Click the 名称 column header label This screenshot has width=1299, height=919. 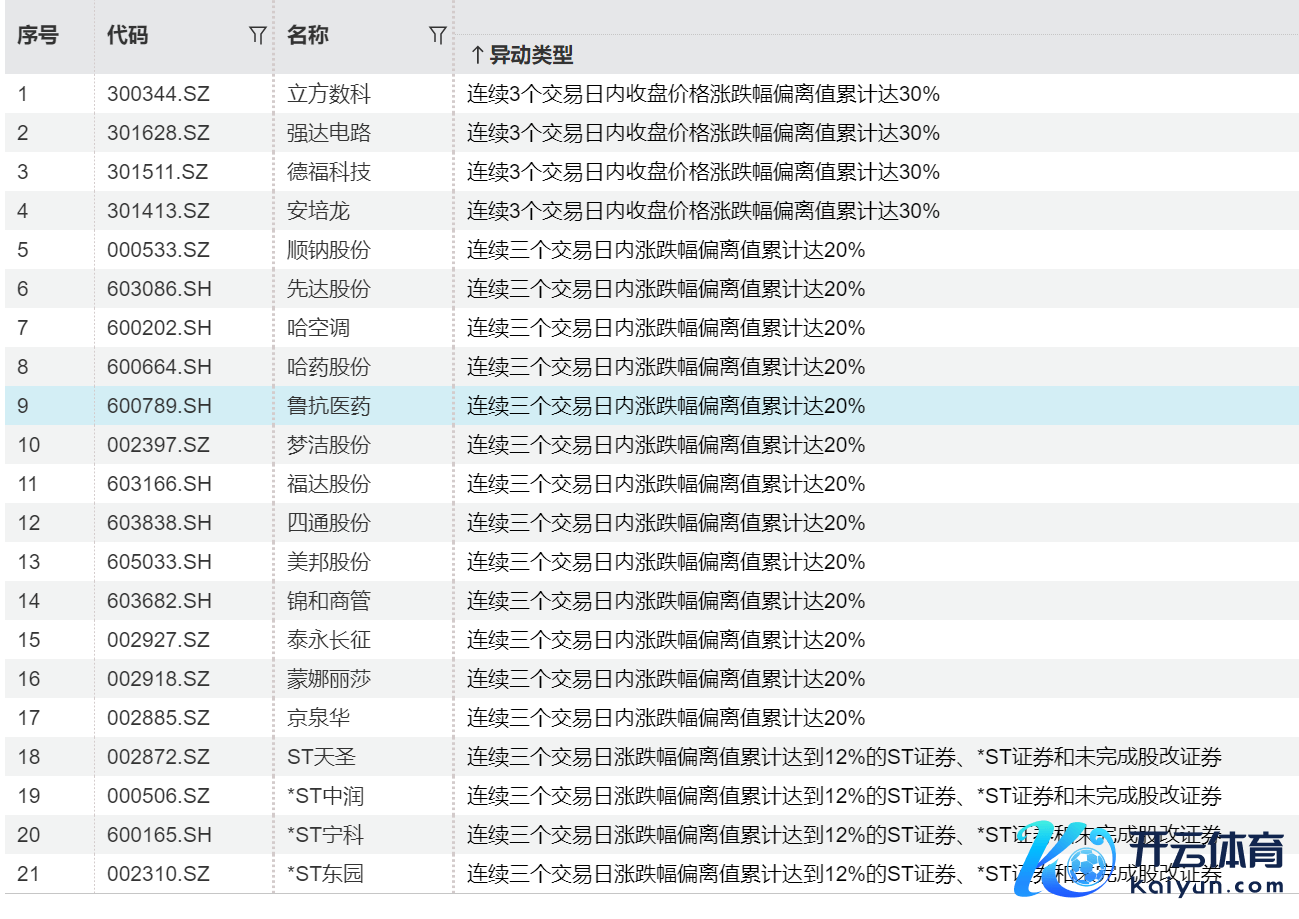click(x=308, y=36)
